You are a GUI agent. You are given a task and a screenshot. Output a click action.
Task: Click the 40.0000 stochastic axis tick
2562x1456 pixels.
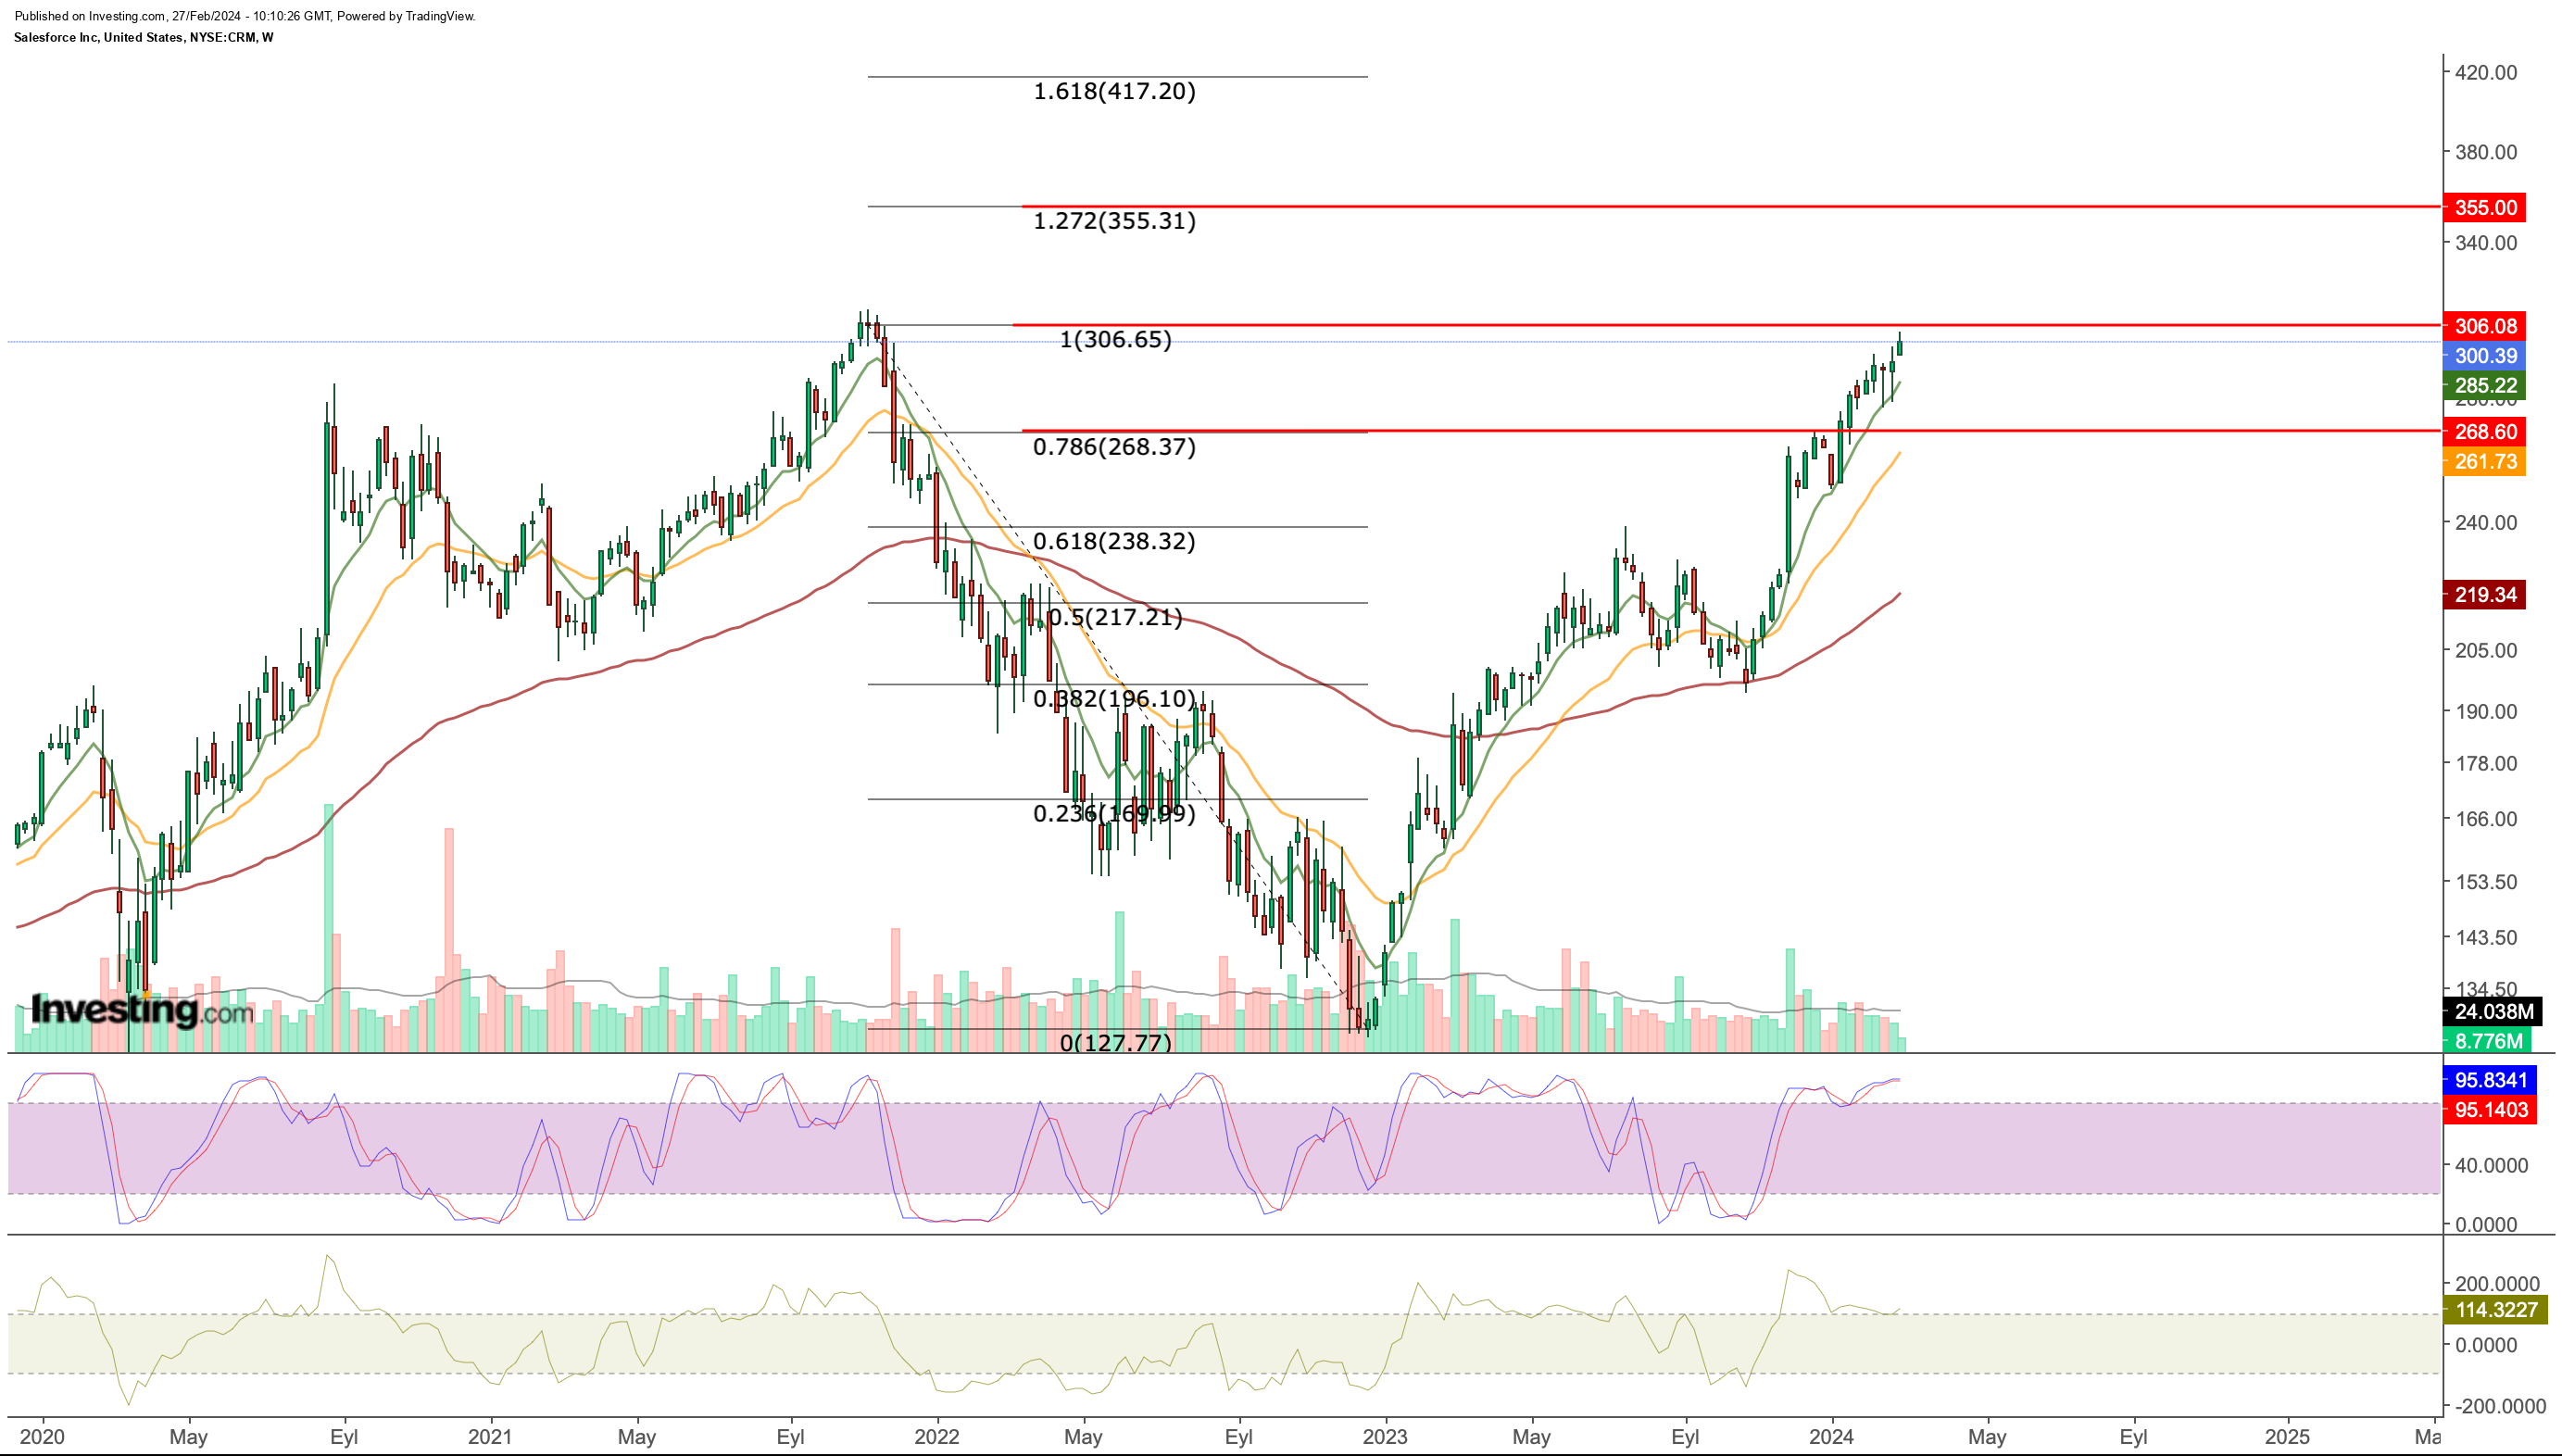[x=2491, y=1166]
